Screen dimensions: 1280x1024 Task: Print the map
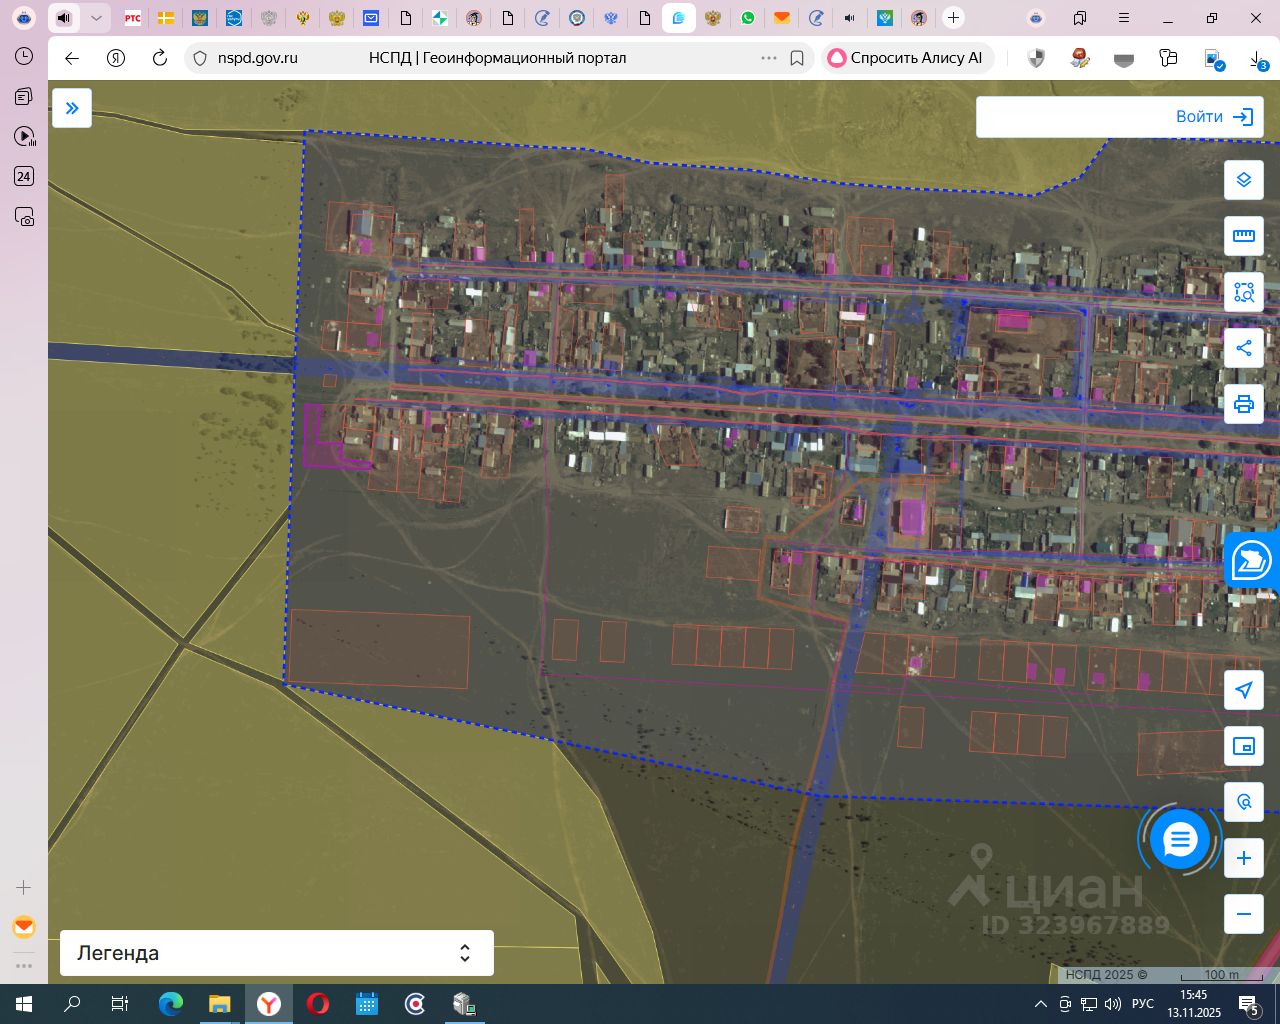[1243, 404]
